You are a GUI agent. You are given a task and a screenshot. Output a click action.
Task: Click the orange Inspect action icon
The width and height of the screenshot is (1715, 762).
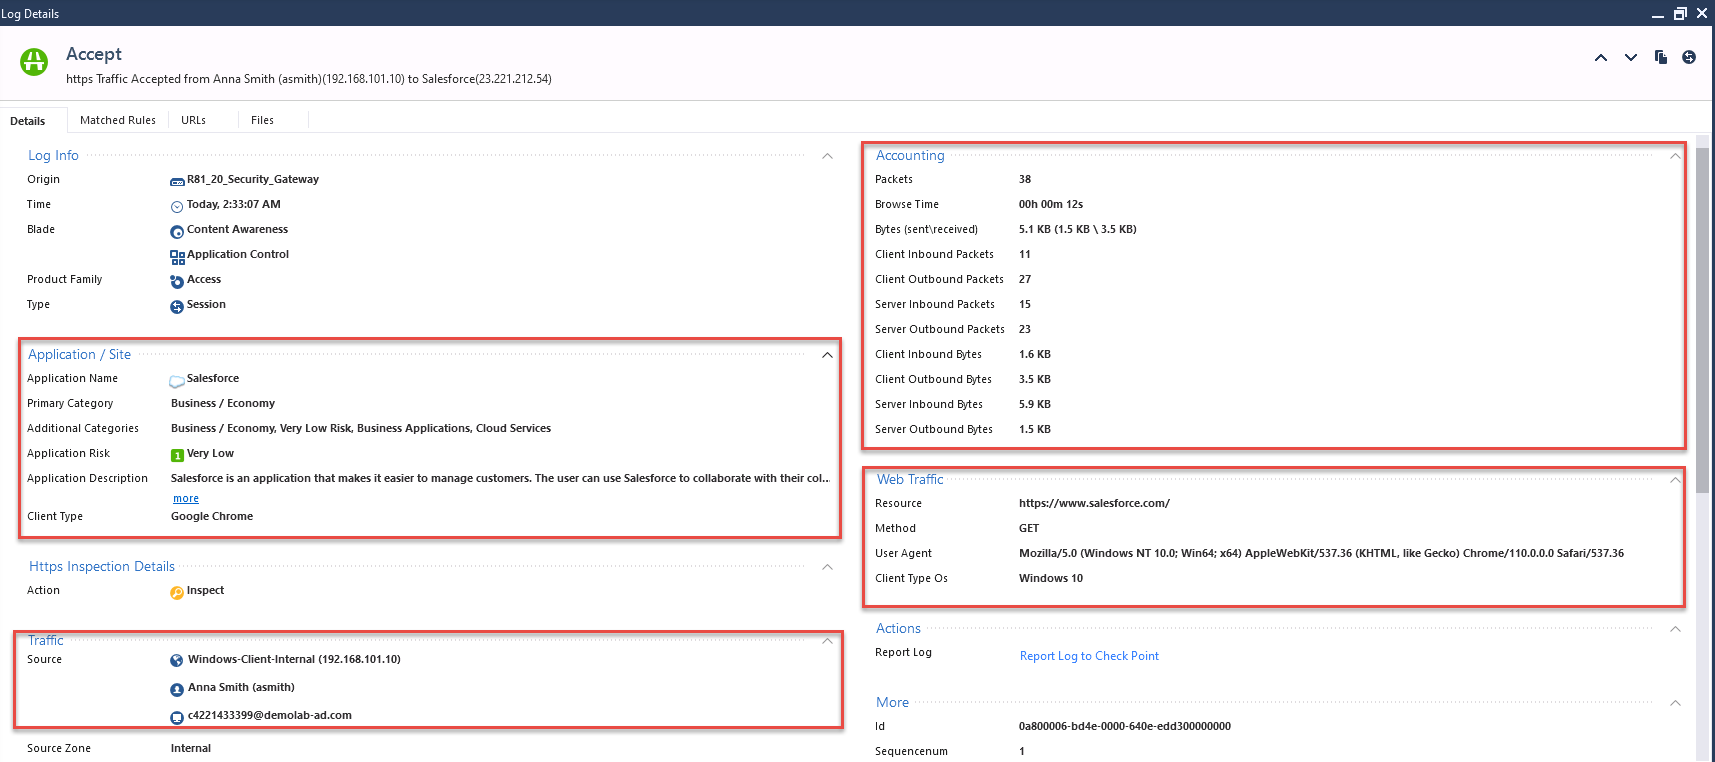177,592
